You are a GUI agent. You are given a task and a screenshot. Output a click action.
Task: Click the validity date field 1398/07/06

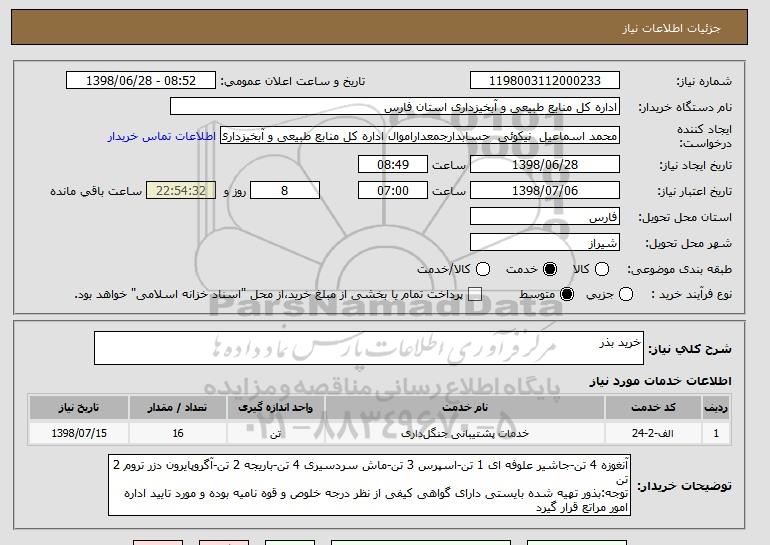pos(545,191)
